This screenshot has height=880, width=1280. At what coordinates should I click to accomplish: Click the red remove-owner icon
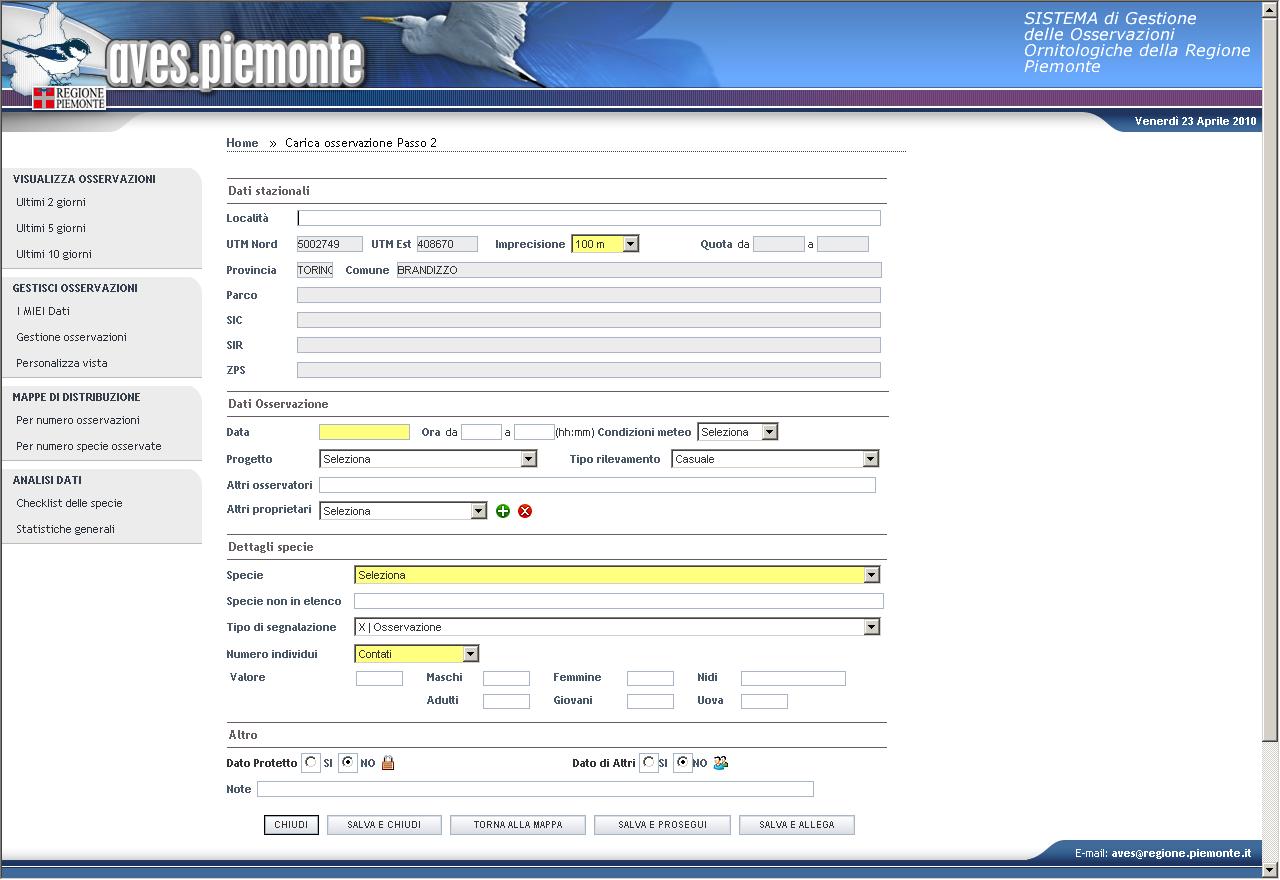[x=525, y=511]
